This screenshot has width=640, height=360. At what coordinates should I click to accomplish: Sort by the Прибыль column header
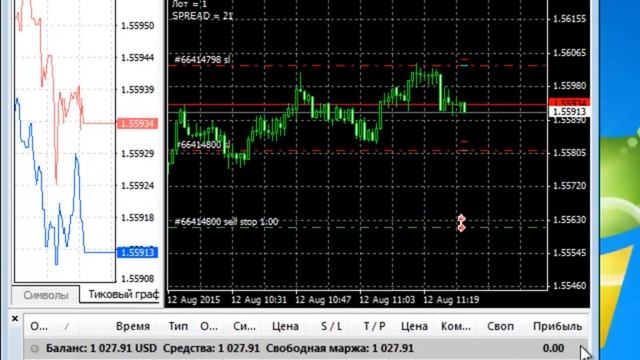[557, 327]
